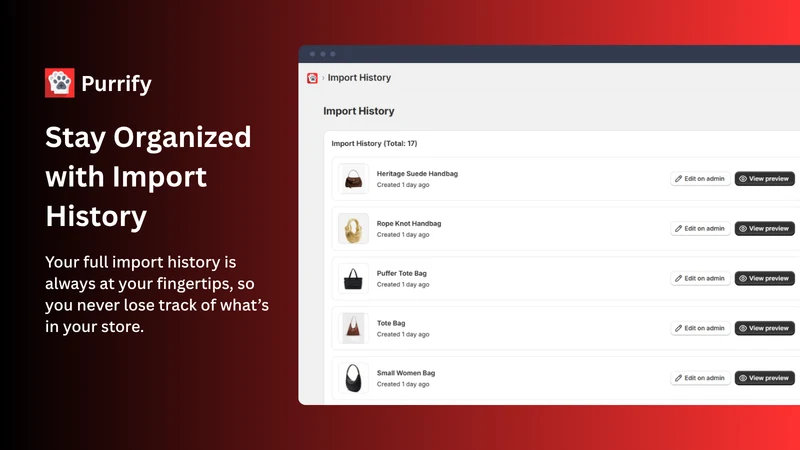Click the Purrify paw logo icon
This screenshot has width=800, height=450.
[x=60, y=83]
